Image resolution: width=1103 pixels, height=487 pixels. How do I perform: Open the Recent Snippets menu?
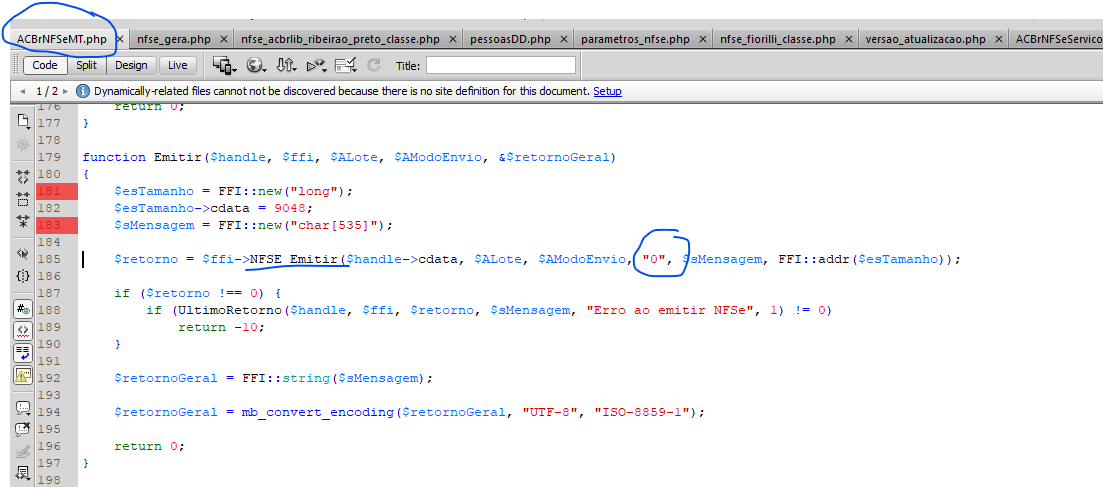(x=23, y=474)
